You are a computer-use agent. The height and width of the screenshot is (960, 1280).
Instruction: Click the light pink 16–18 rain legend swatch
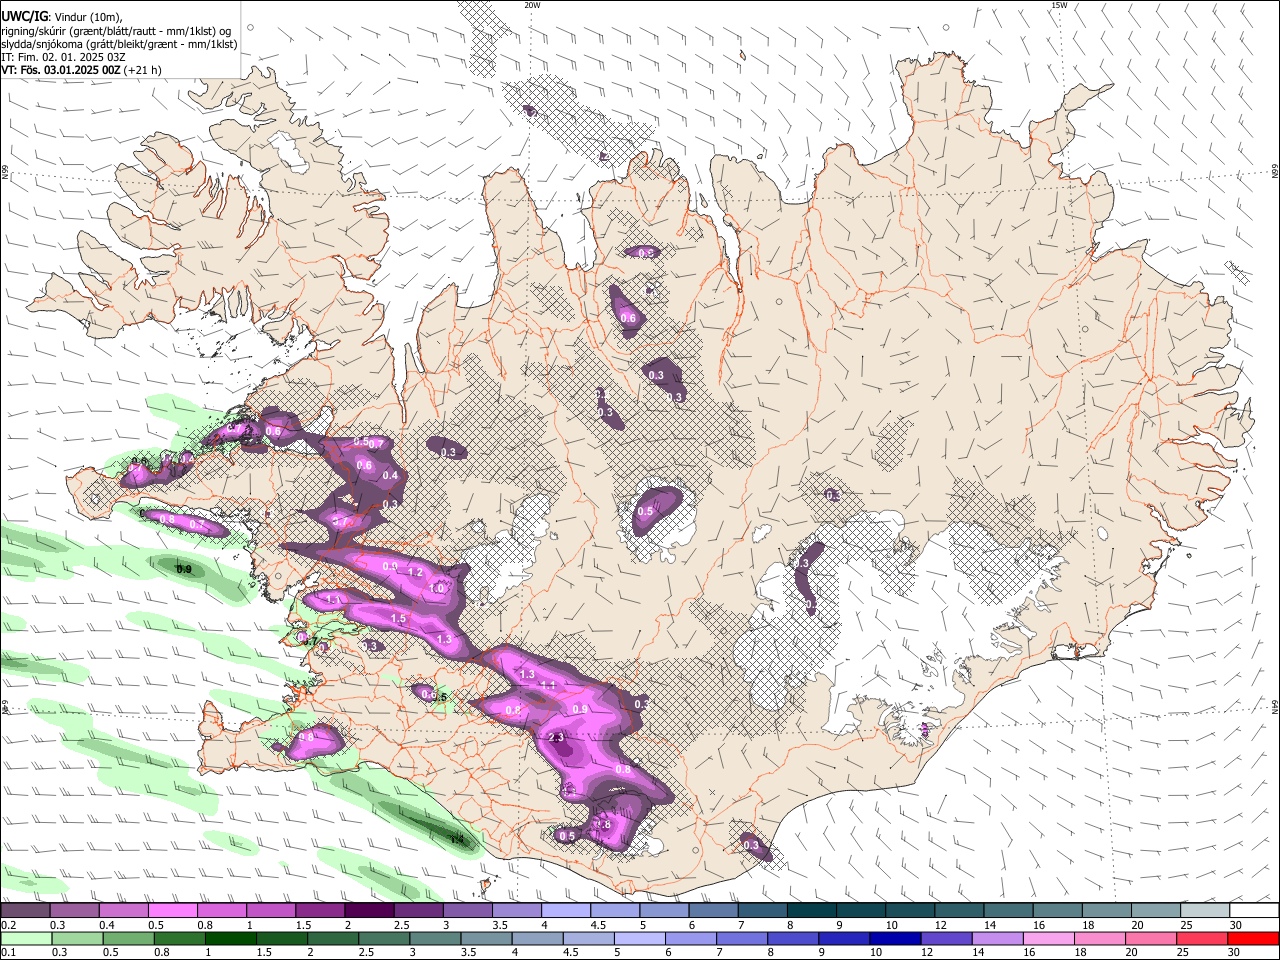[1048, 938]
